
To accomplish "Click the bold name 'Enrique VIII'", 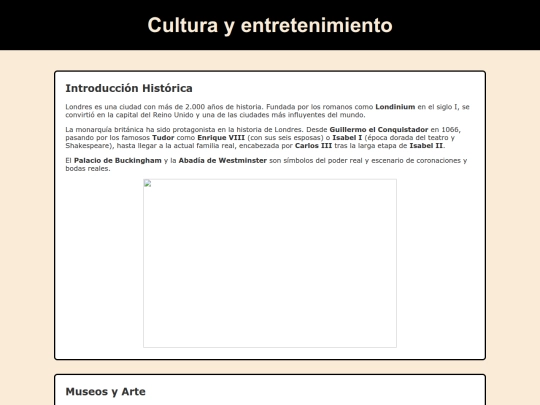I will pos(221,137).
